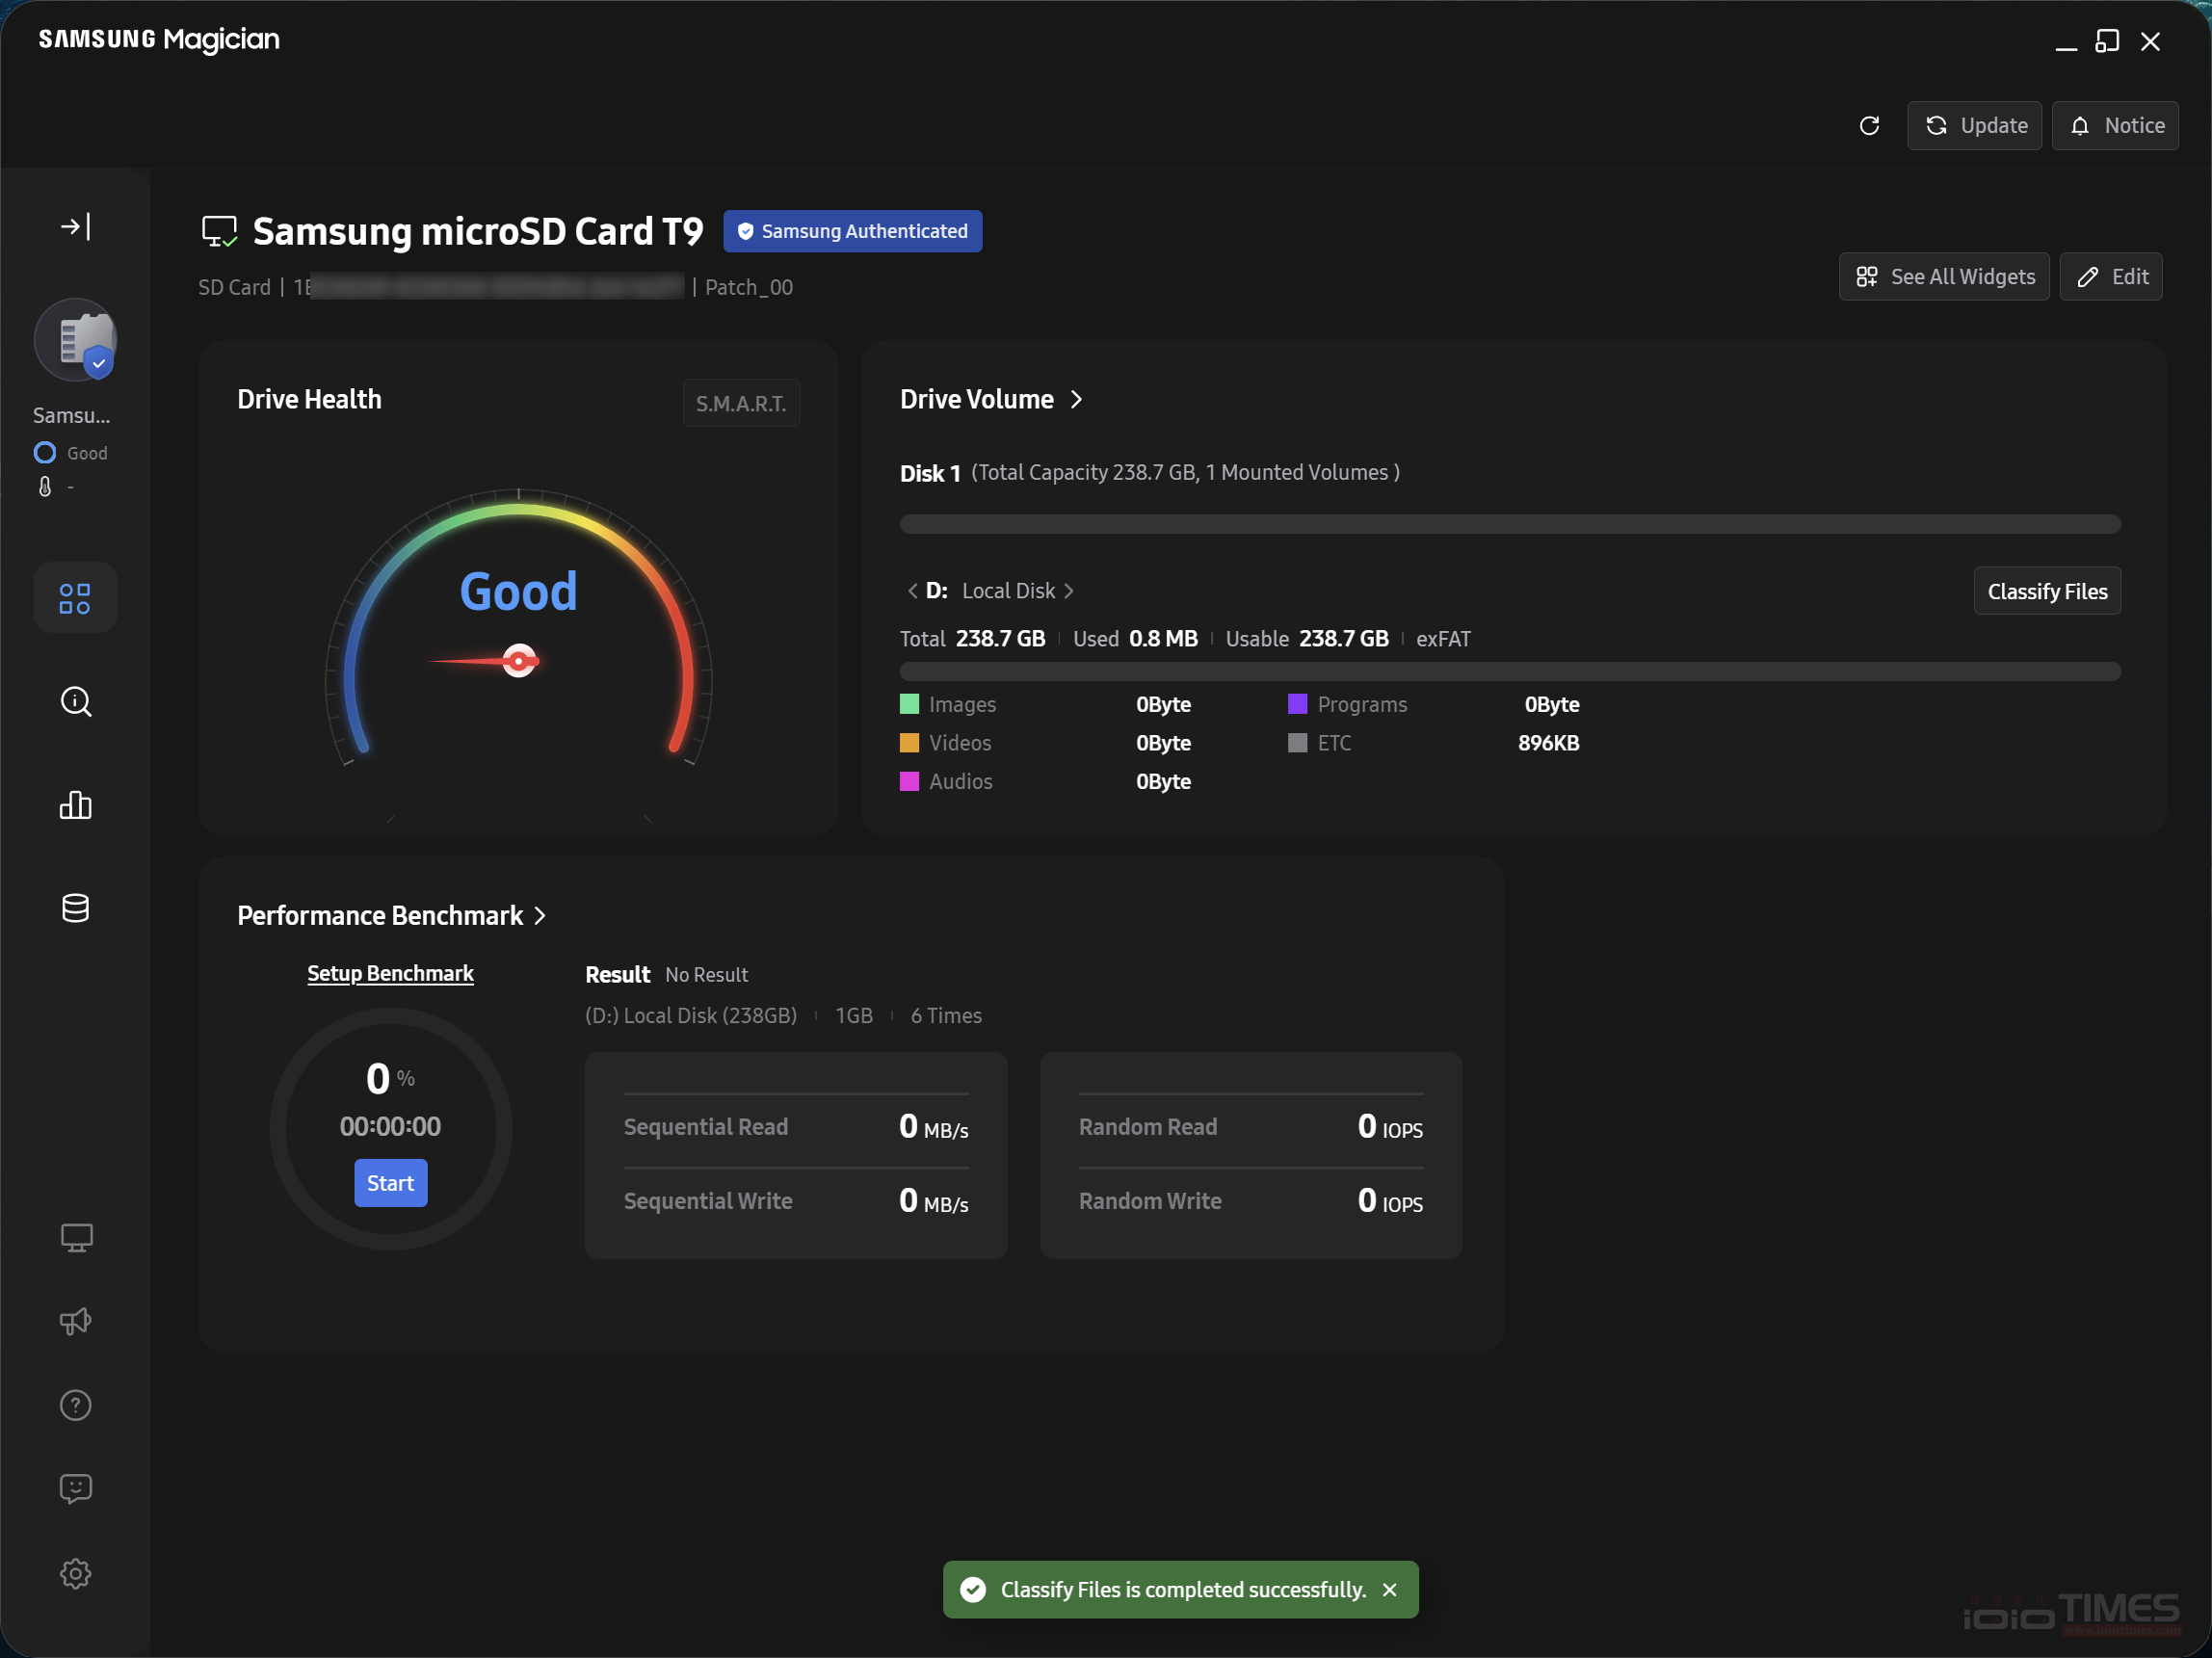Open the megaphone announcements icon
Image resolution: width=2212 pixels, height=1658 pixels.
[x=75, y=1321]
